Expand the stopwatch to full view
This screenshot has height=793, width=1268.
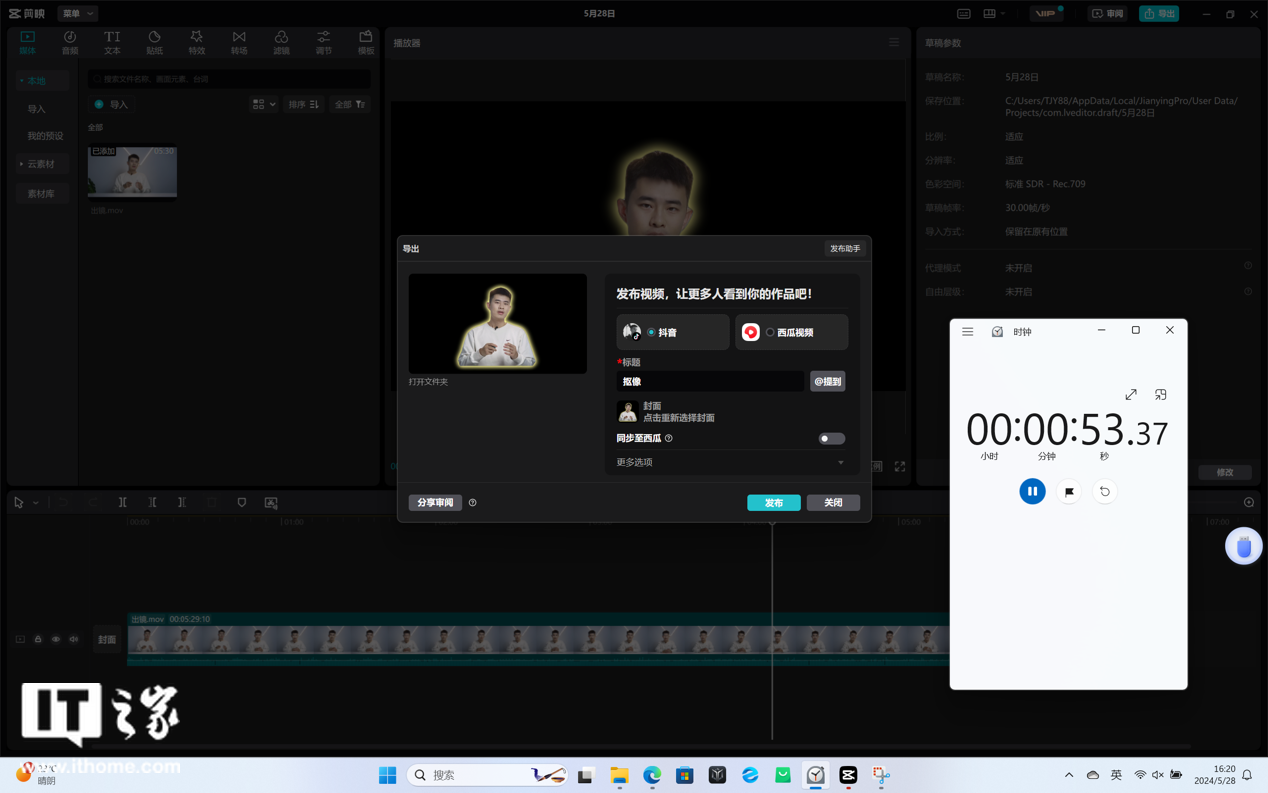click(1131, 395)
